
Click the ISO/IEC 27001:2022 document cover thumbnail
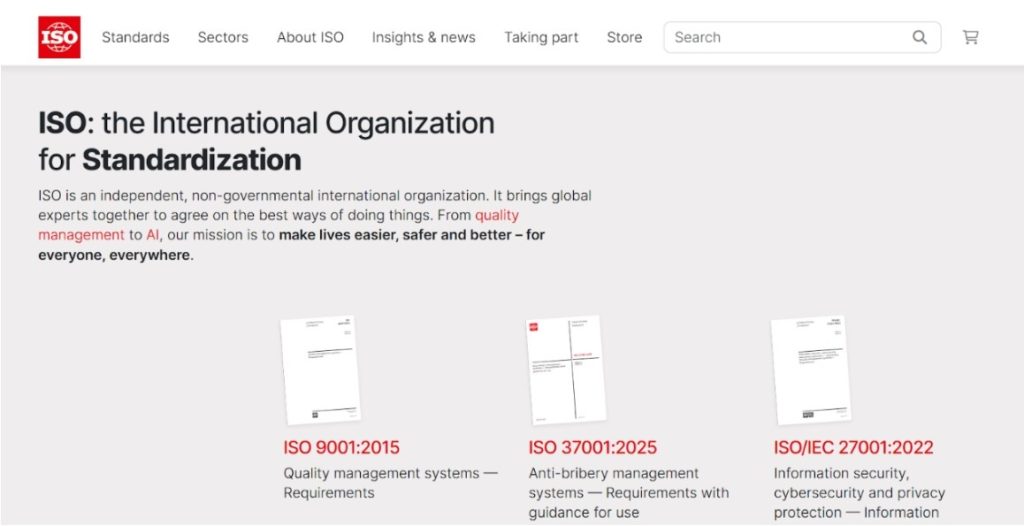(811, 370)
